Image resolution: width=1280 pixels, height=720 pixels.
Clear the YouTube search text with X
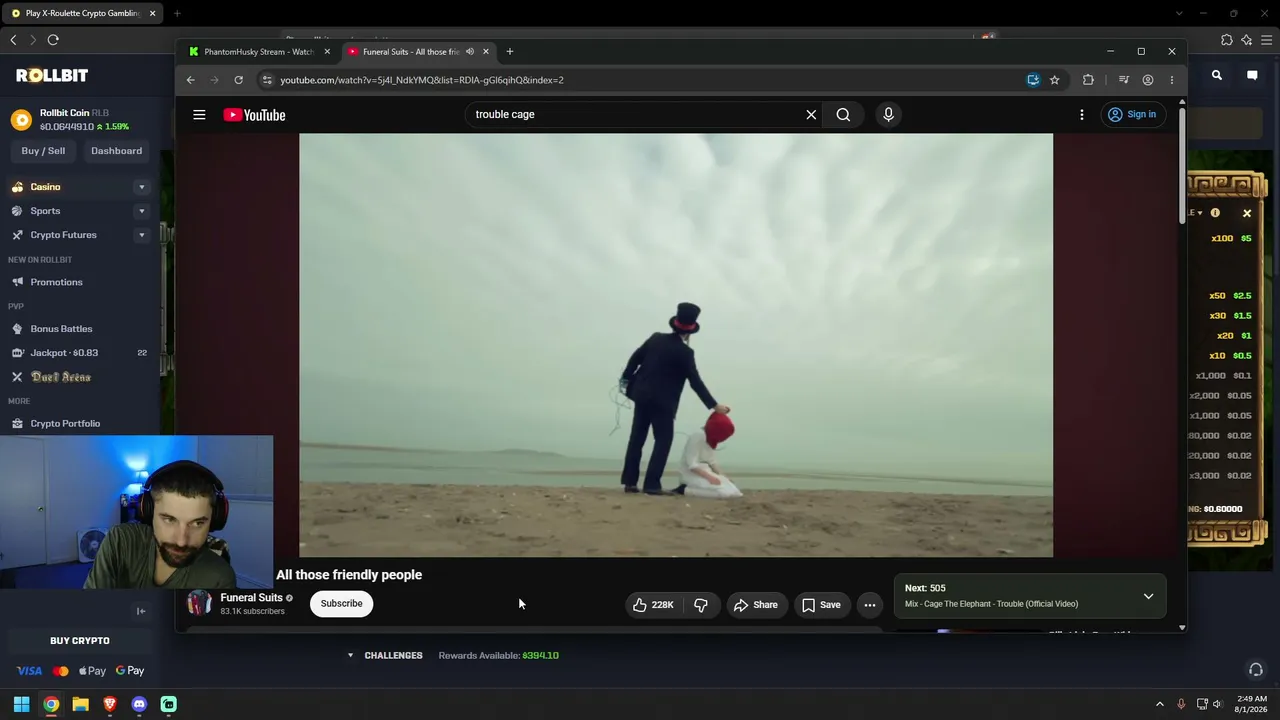(811, 114)
